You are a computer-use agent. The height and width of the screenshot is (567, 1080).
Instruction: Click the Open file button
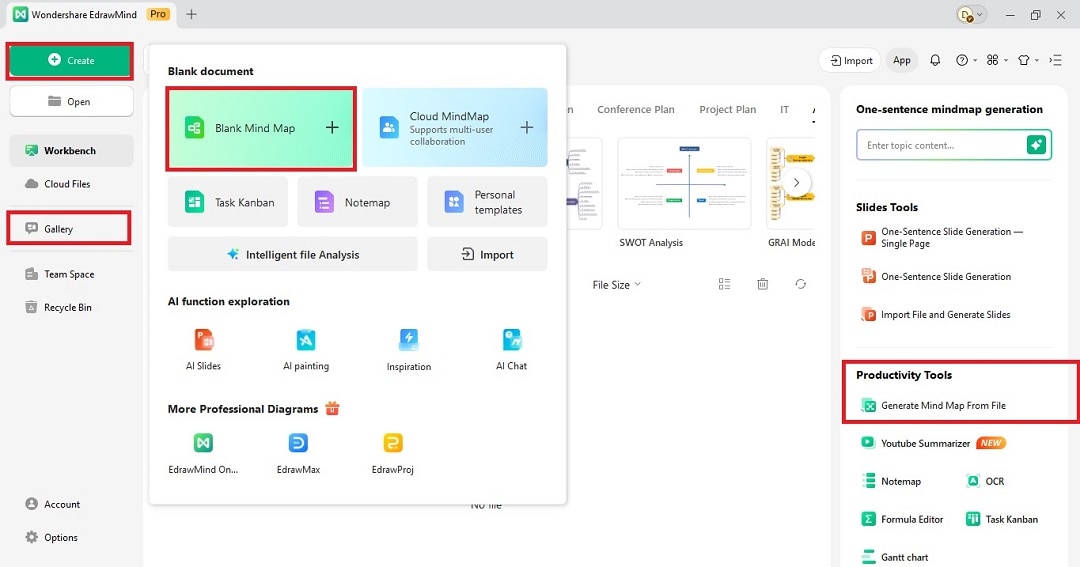(x=71, y=101)
